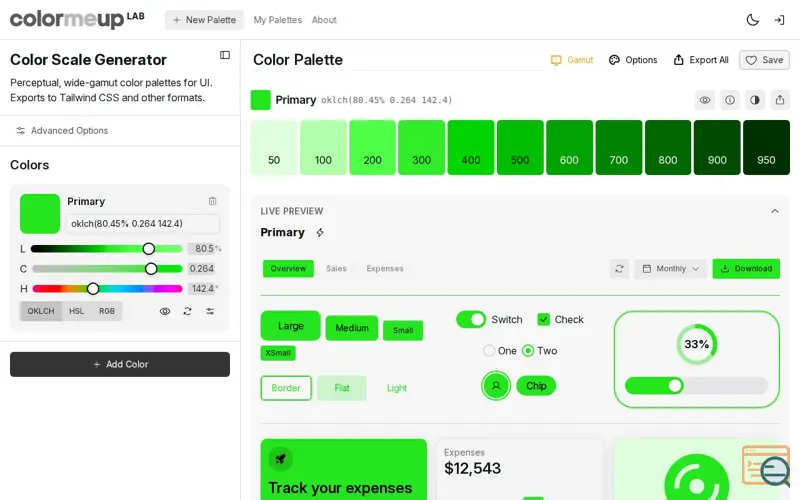Adjust the H hue slider handle
The width and height of the screenshot is (800, 500).
pos(93,289)
